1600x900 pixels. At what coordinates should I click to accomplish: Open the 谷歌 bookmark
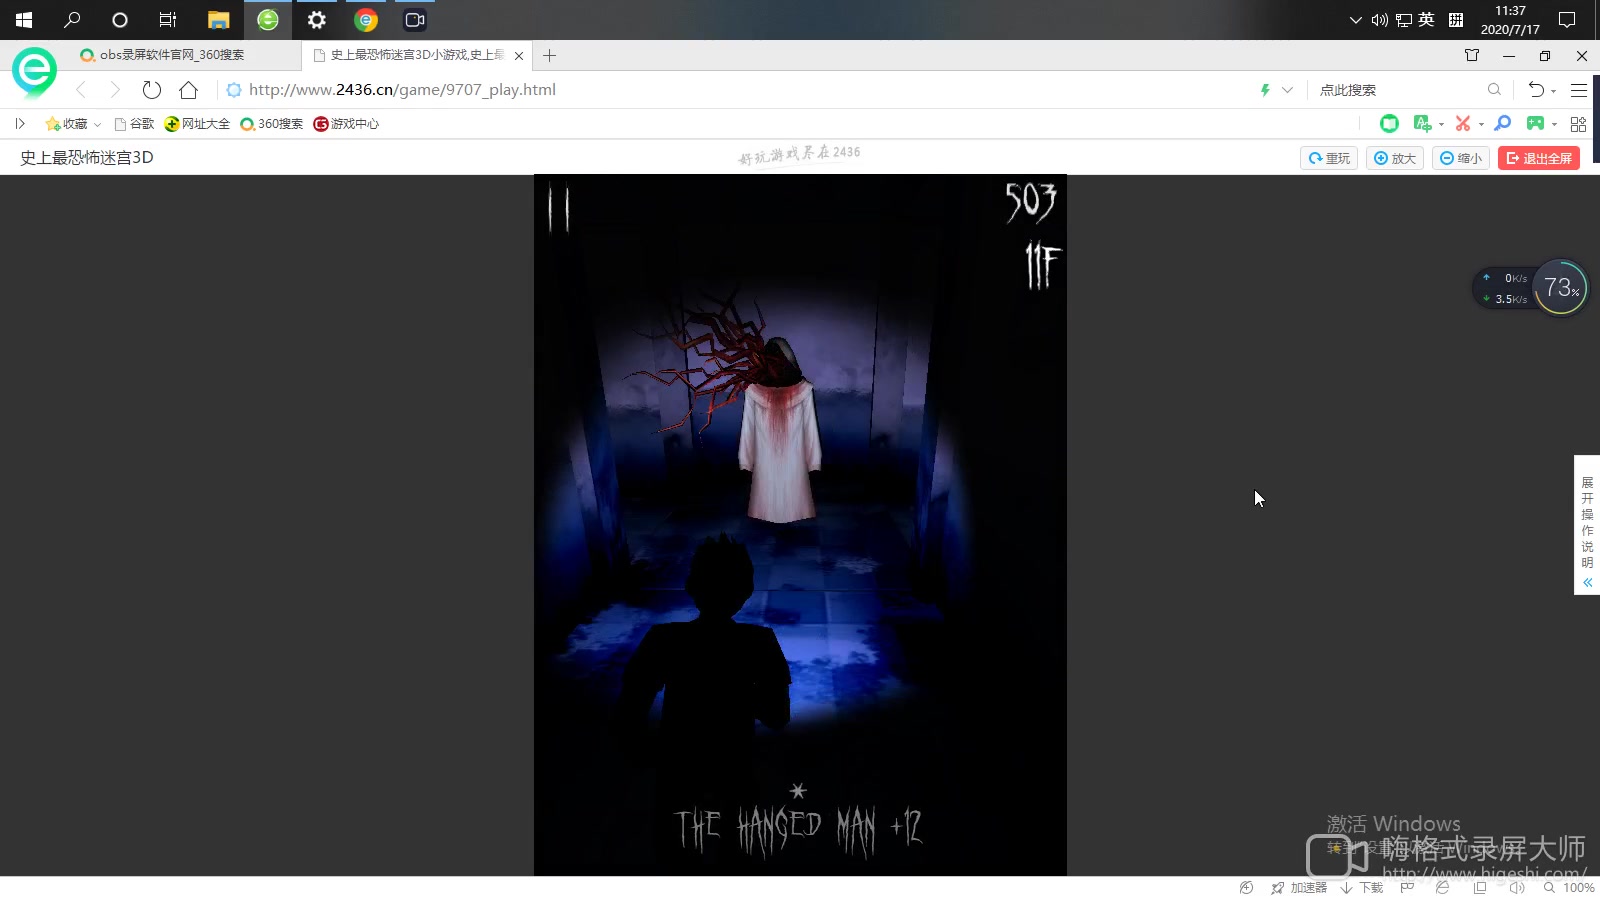134,124
